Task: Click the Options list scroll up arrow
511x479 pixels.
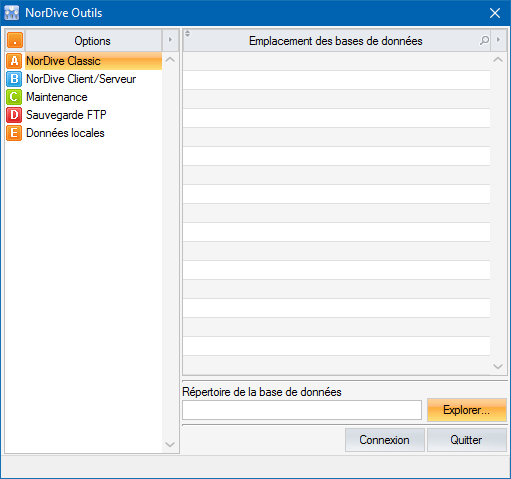Action: point(170,60)
